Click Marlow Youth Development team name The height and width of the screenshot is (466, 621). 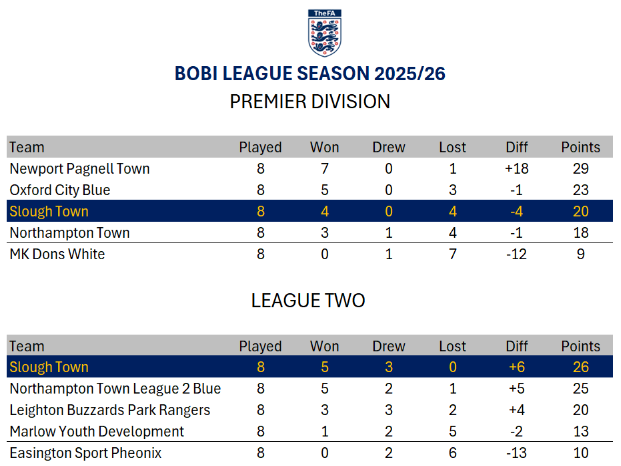point(97,431)
